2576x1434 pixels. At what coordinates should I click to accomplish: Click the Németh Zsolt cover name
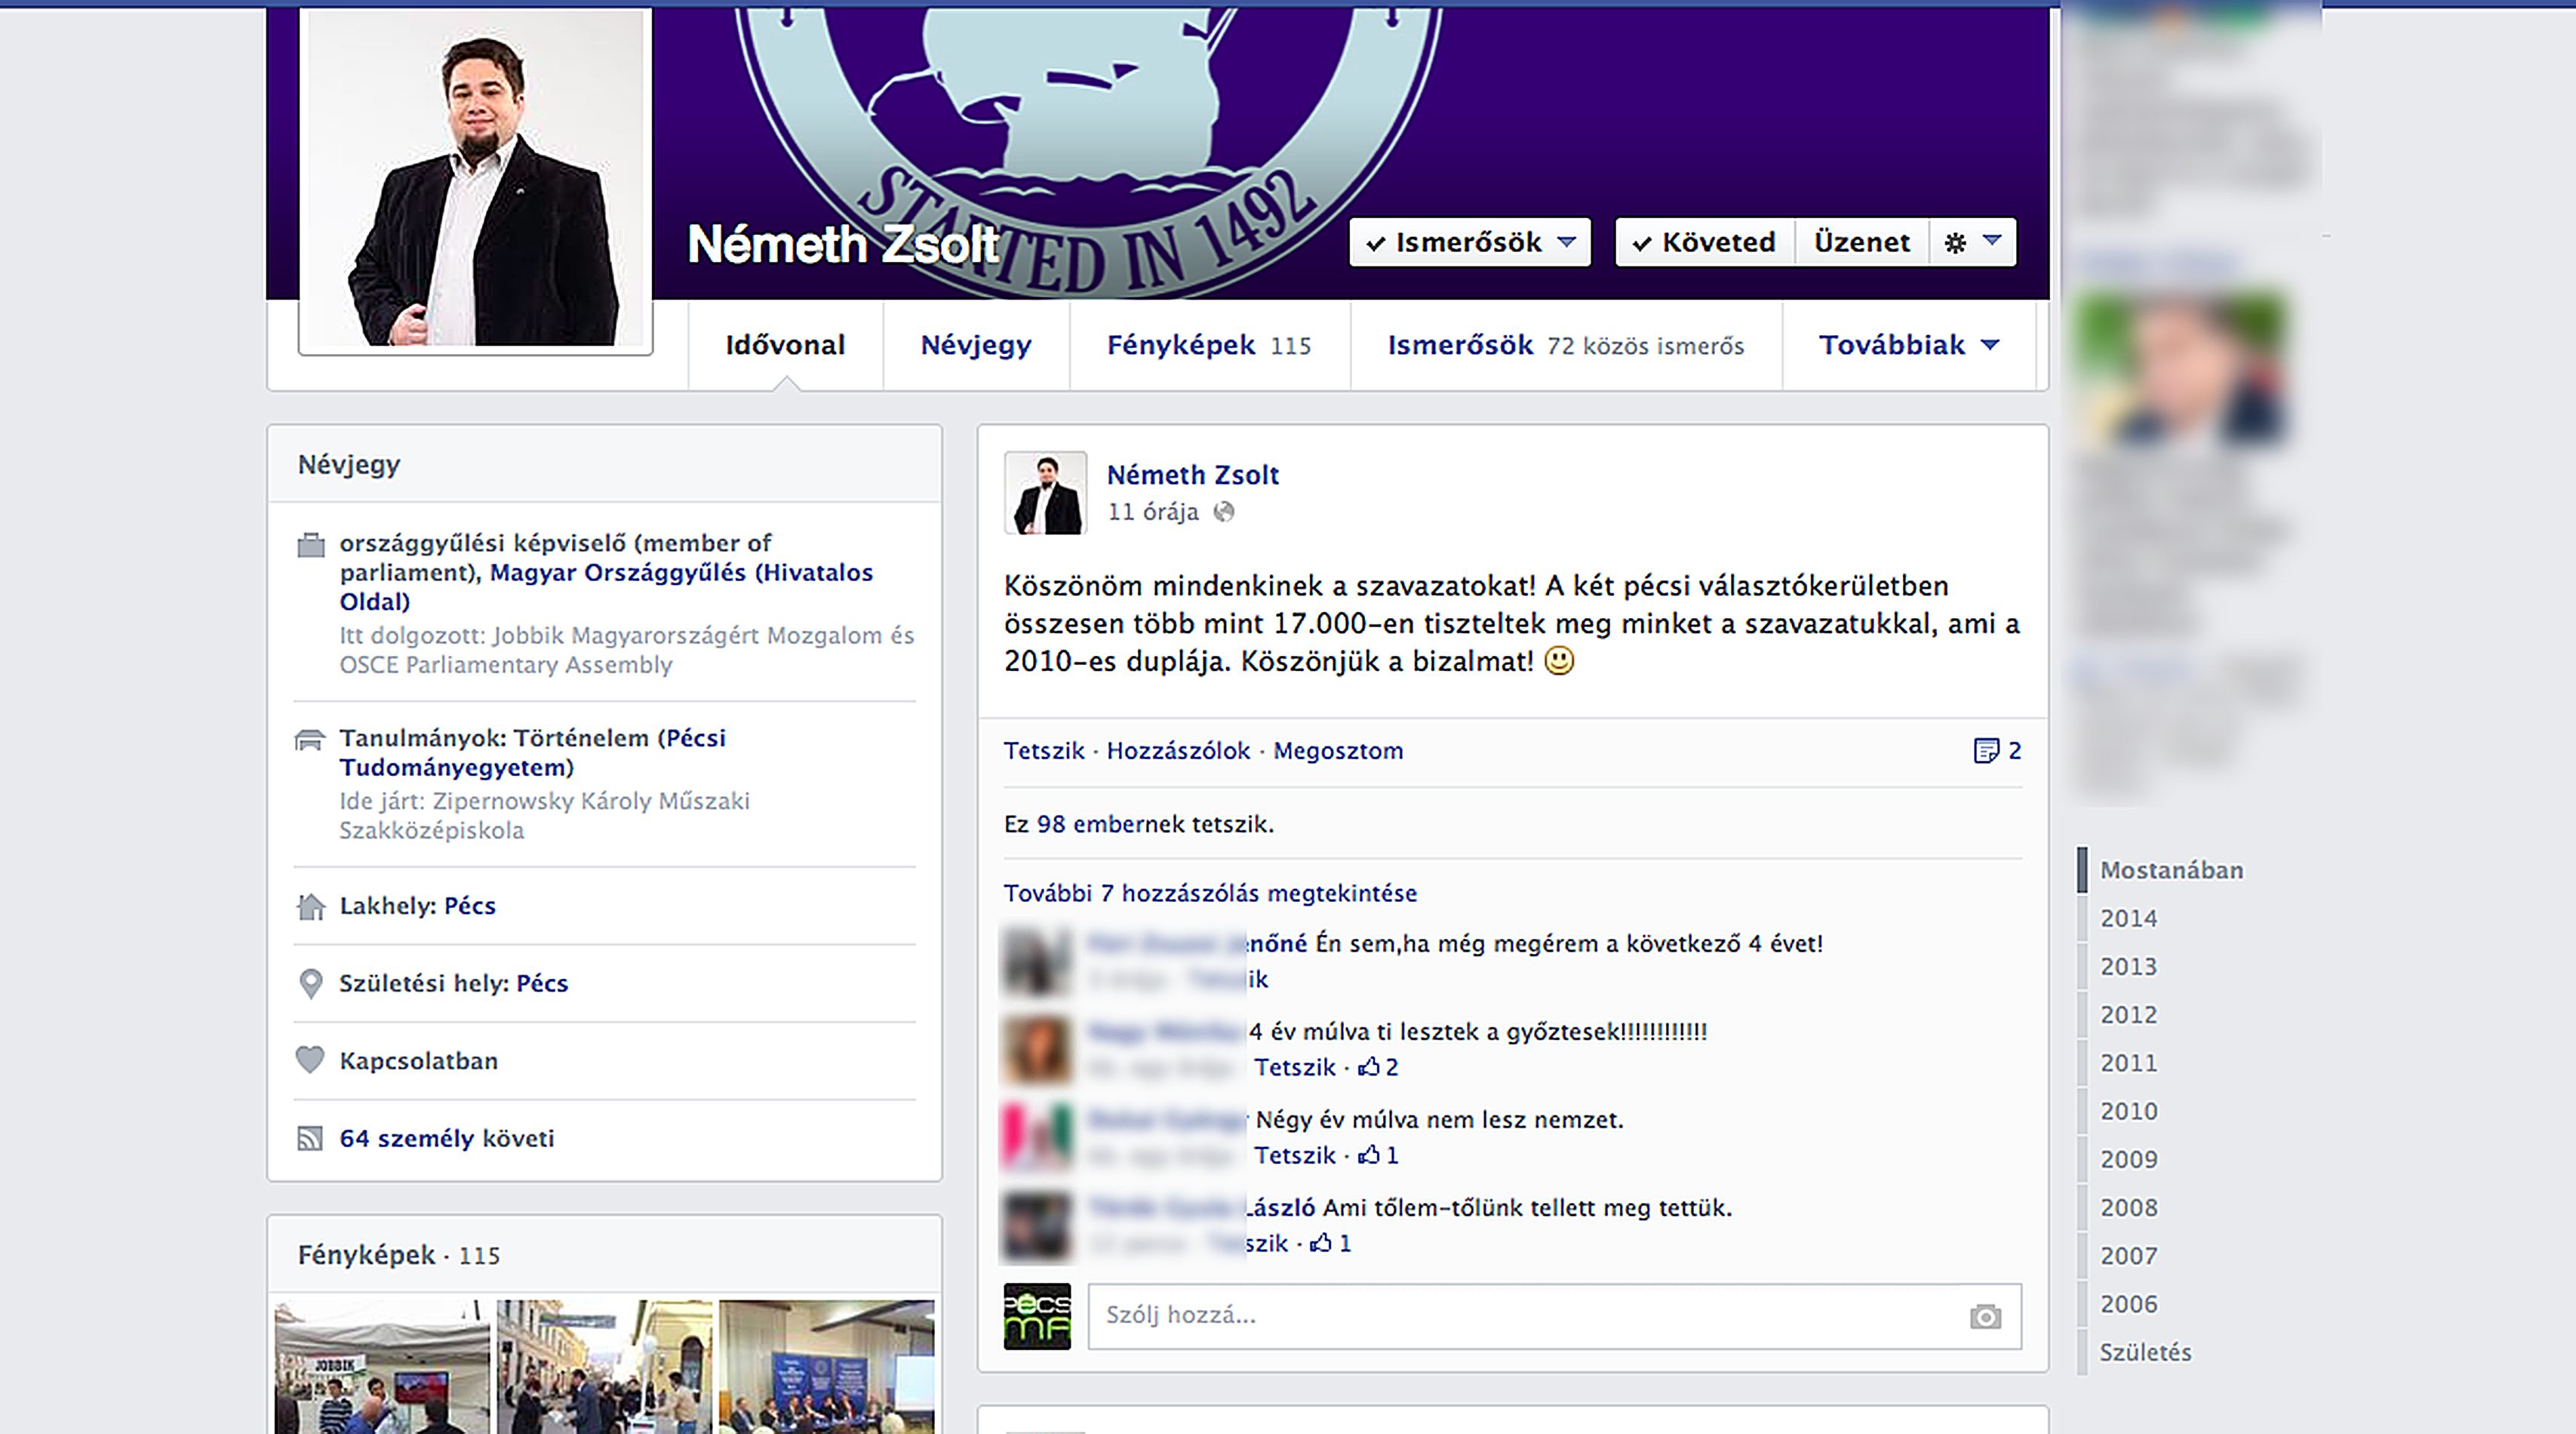point(843,244)
